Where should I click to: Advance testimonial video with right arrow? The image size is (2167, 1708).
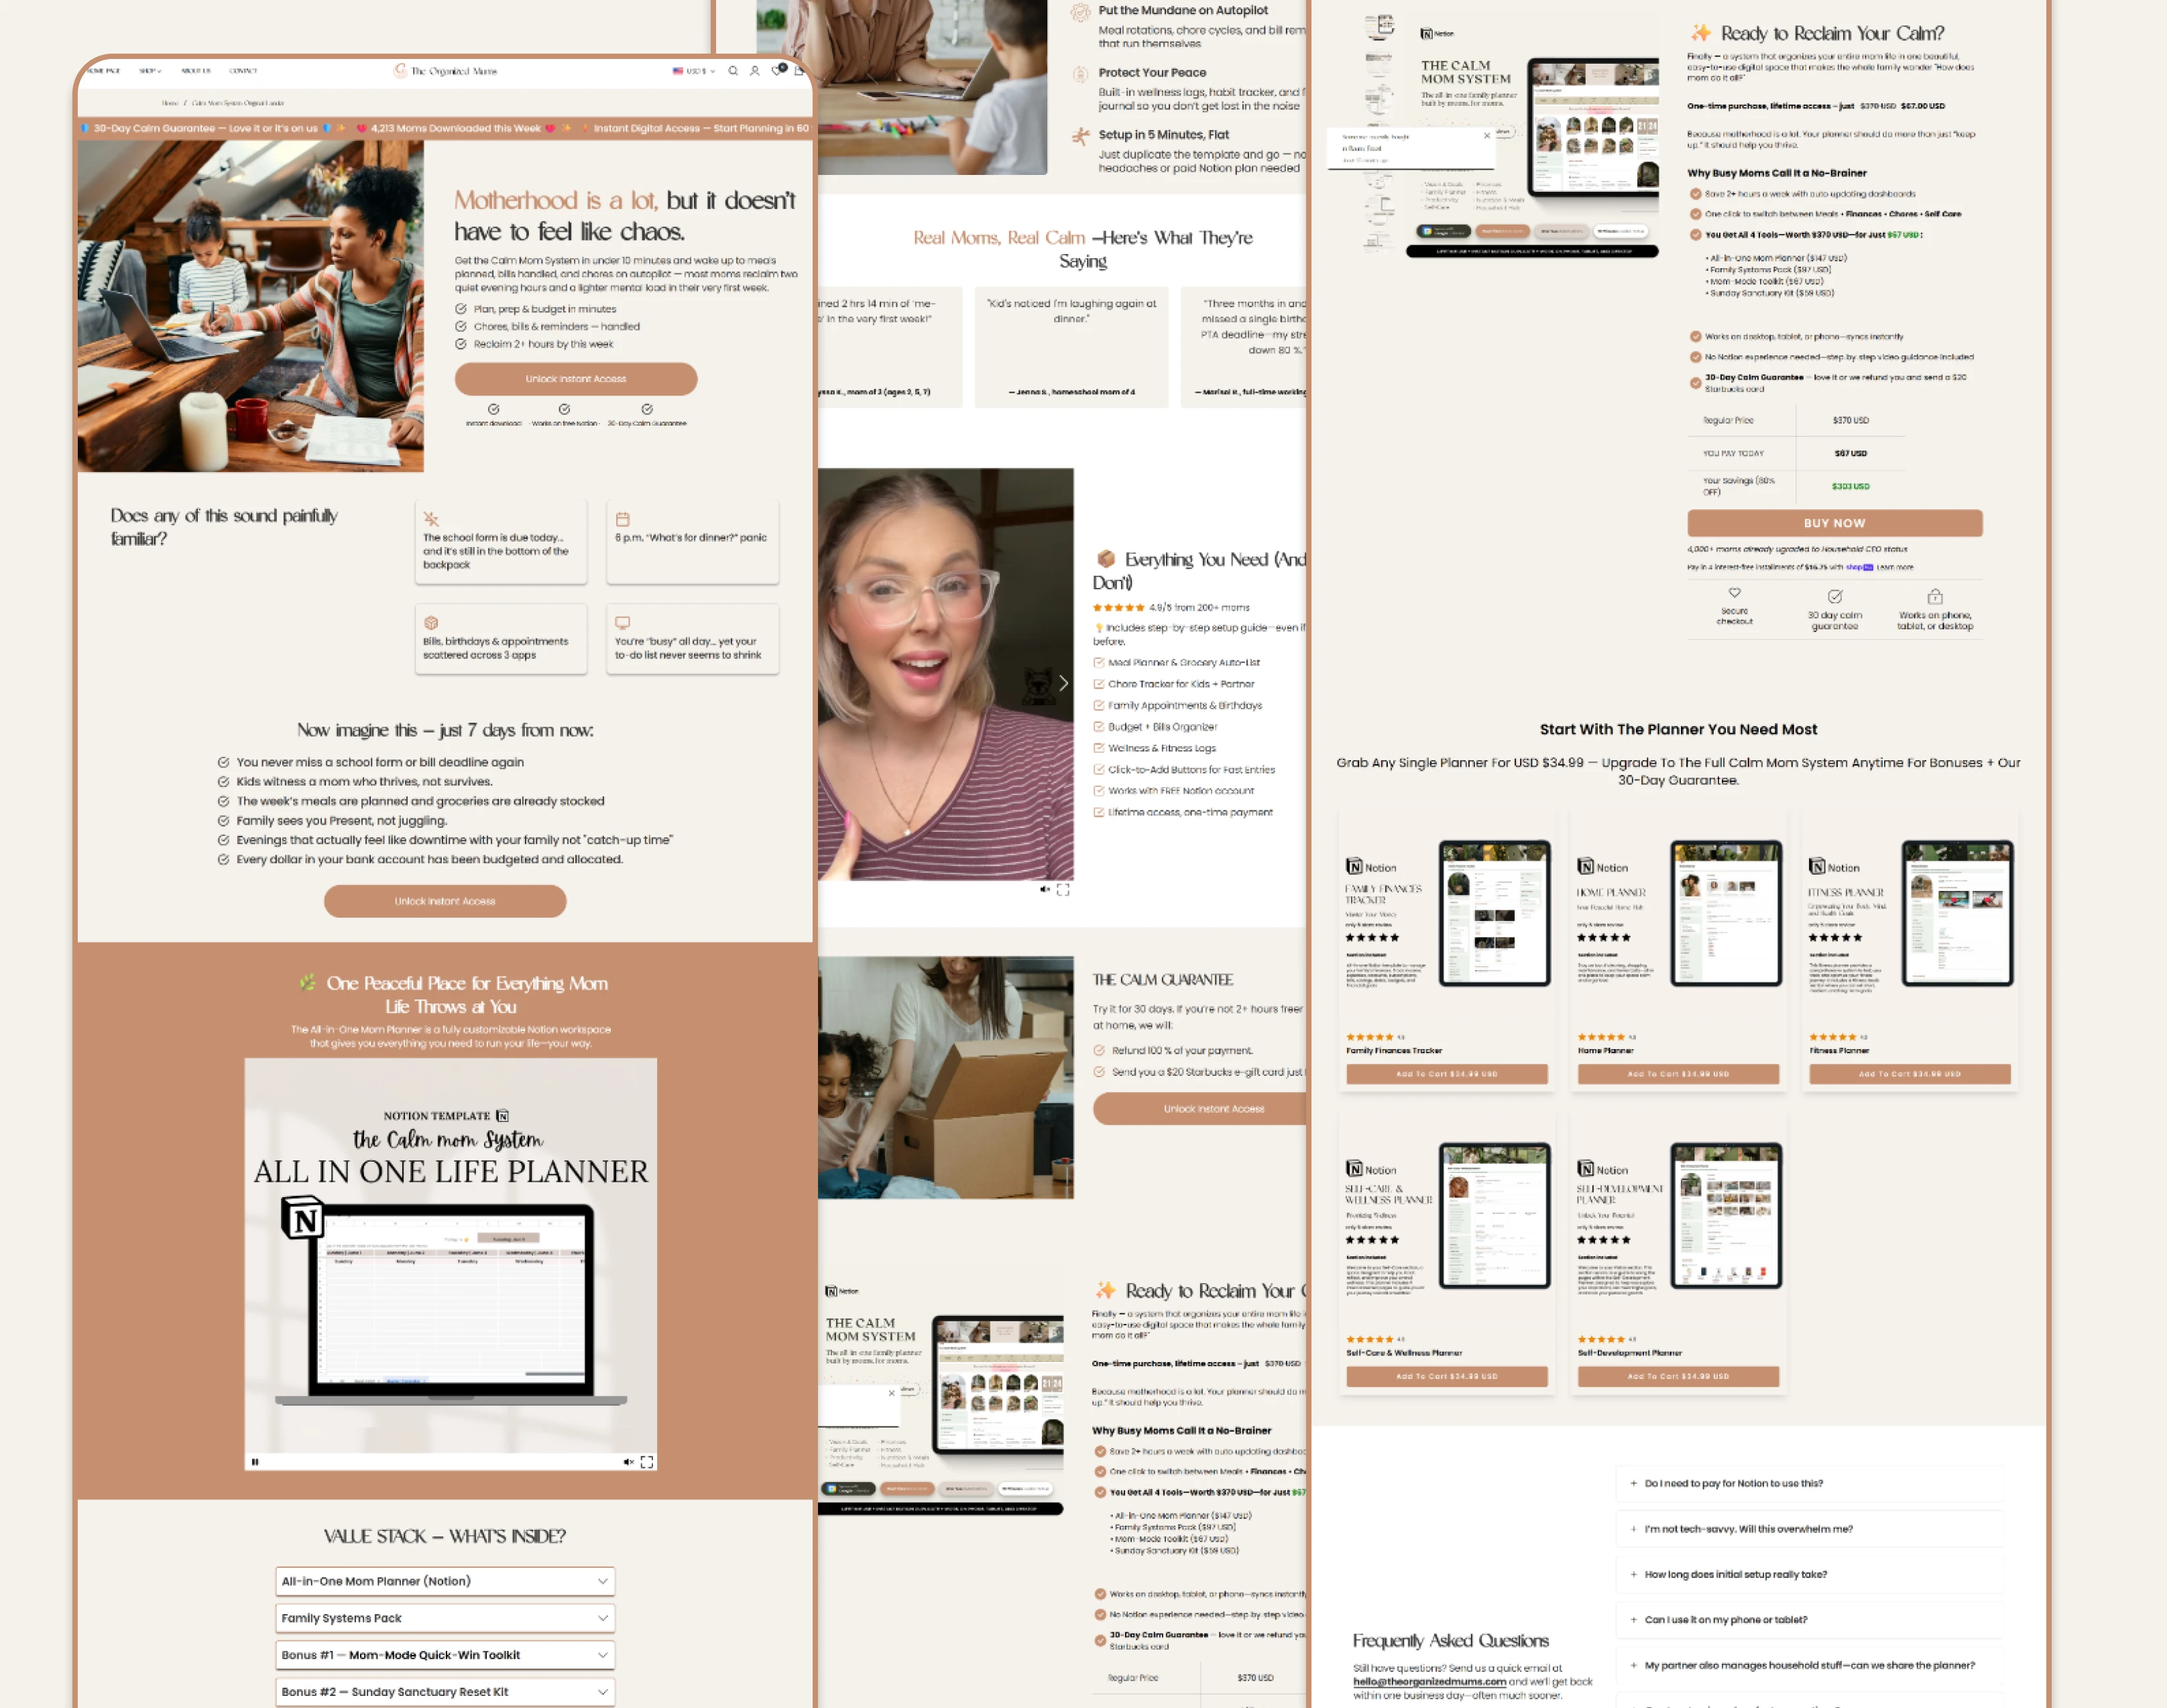point(1063,683)
